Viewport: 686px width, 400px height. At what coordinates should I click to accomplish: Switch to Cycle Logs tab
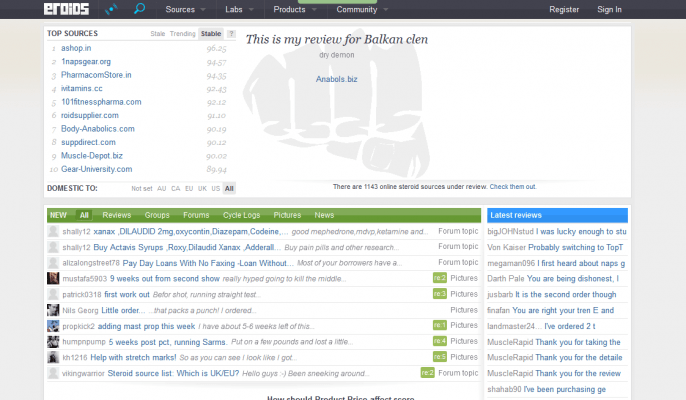click(242, 215)
